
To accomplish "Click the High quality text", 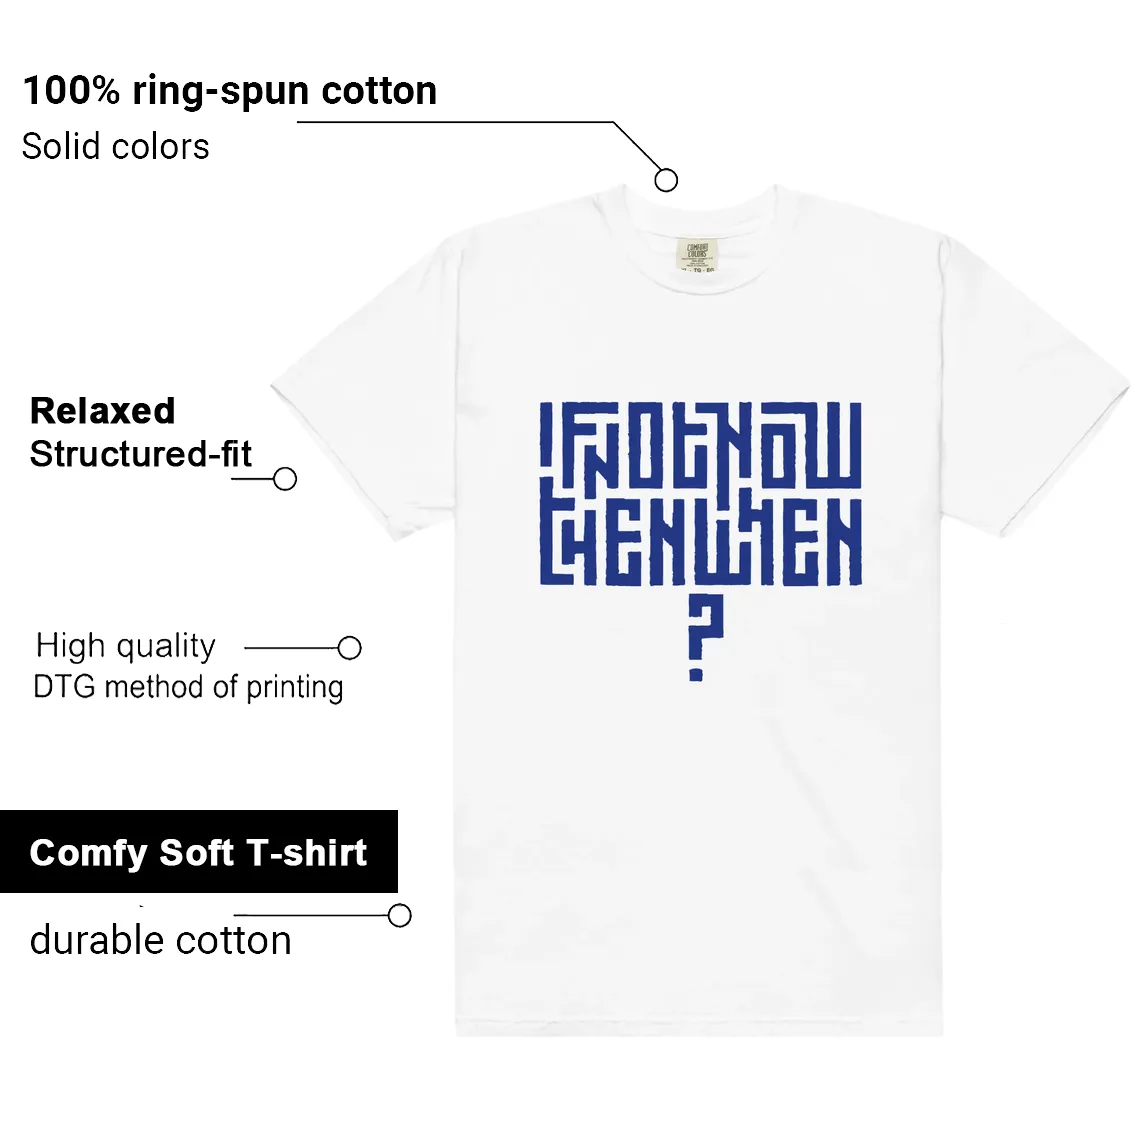I will [126, 646].
